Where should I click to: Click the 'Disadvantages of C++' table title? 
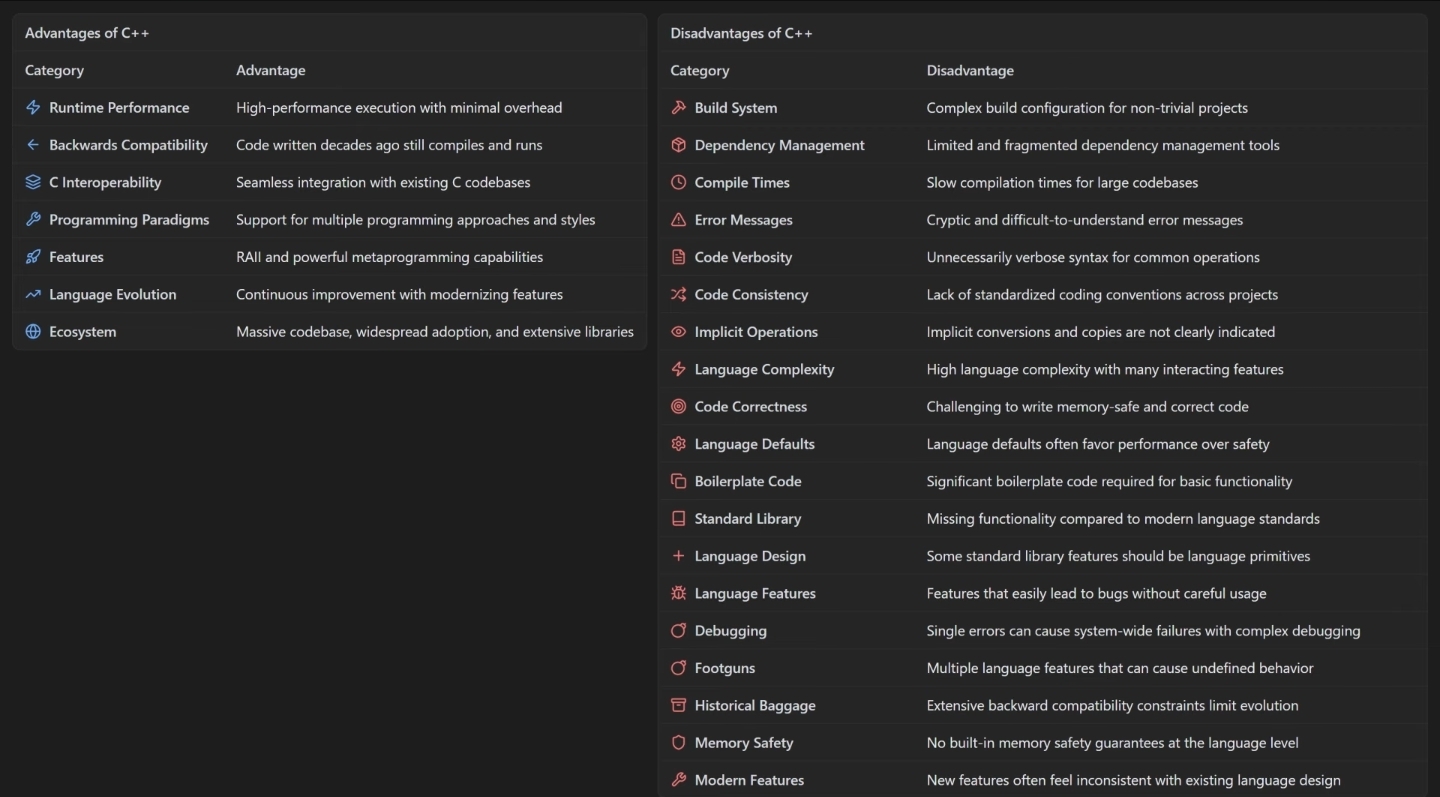click(741, 33)
